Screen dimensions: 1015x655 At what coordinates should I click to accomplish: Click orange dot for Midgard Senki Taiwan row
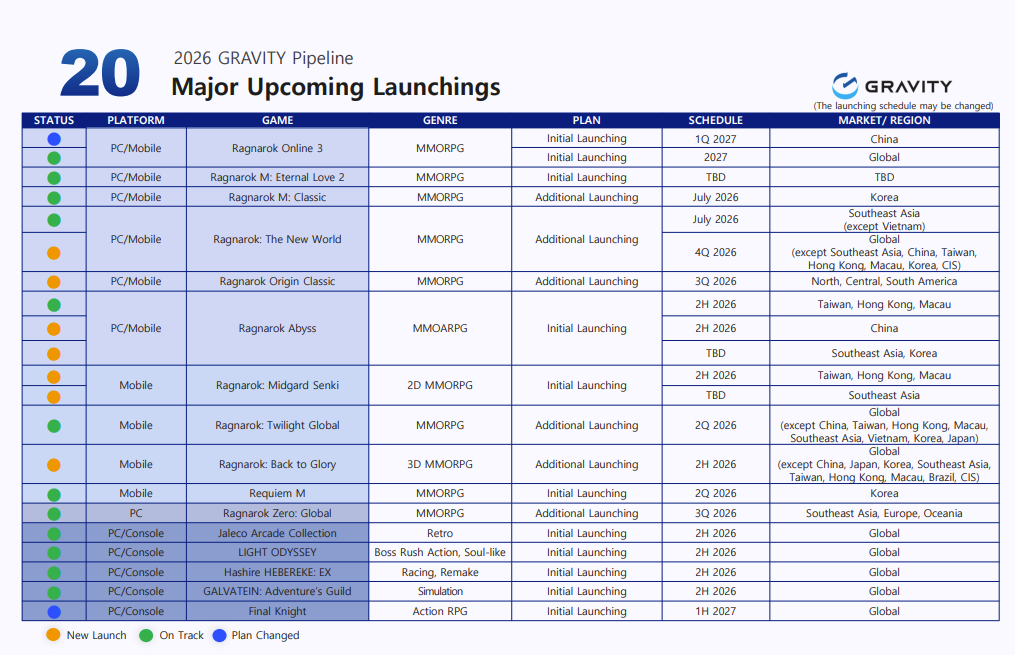click(54, 377)
